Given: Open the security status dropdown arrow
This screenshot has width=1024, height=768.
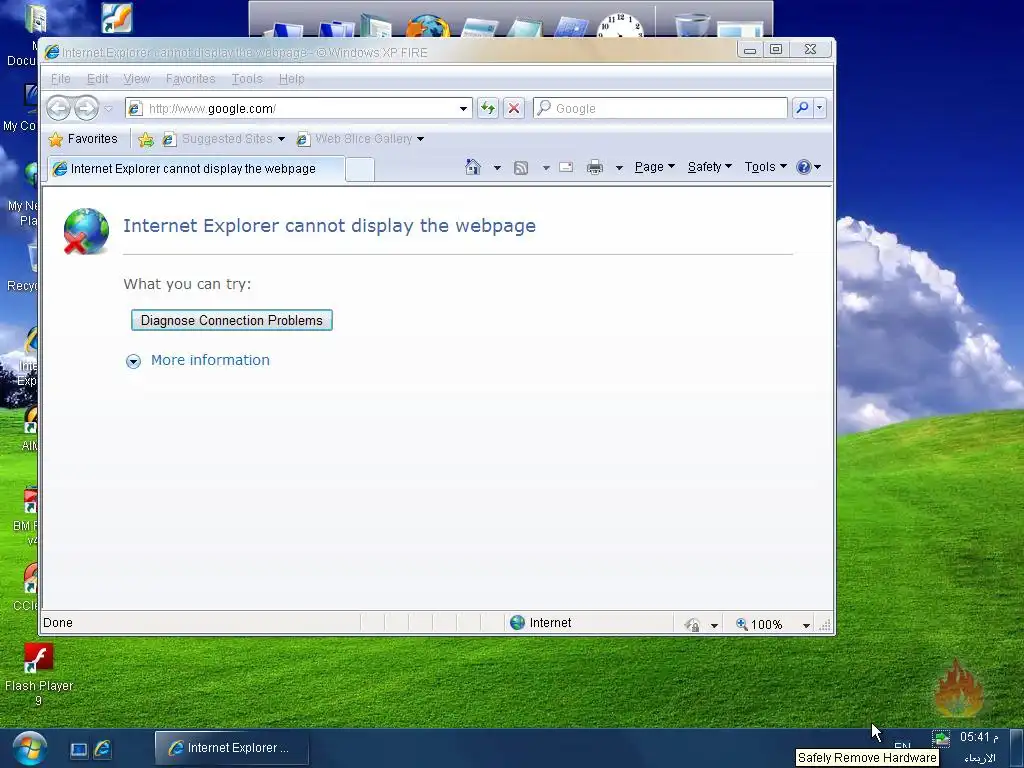Looking at the screenshot, I should [714, 626].
